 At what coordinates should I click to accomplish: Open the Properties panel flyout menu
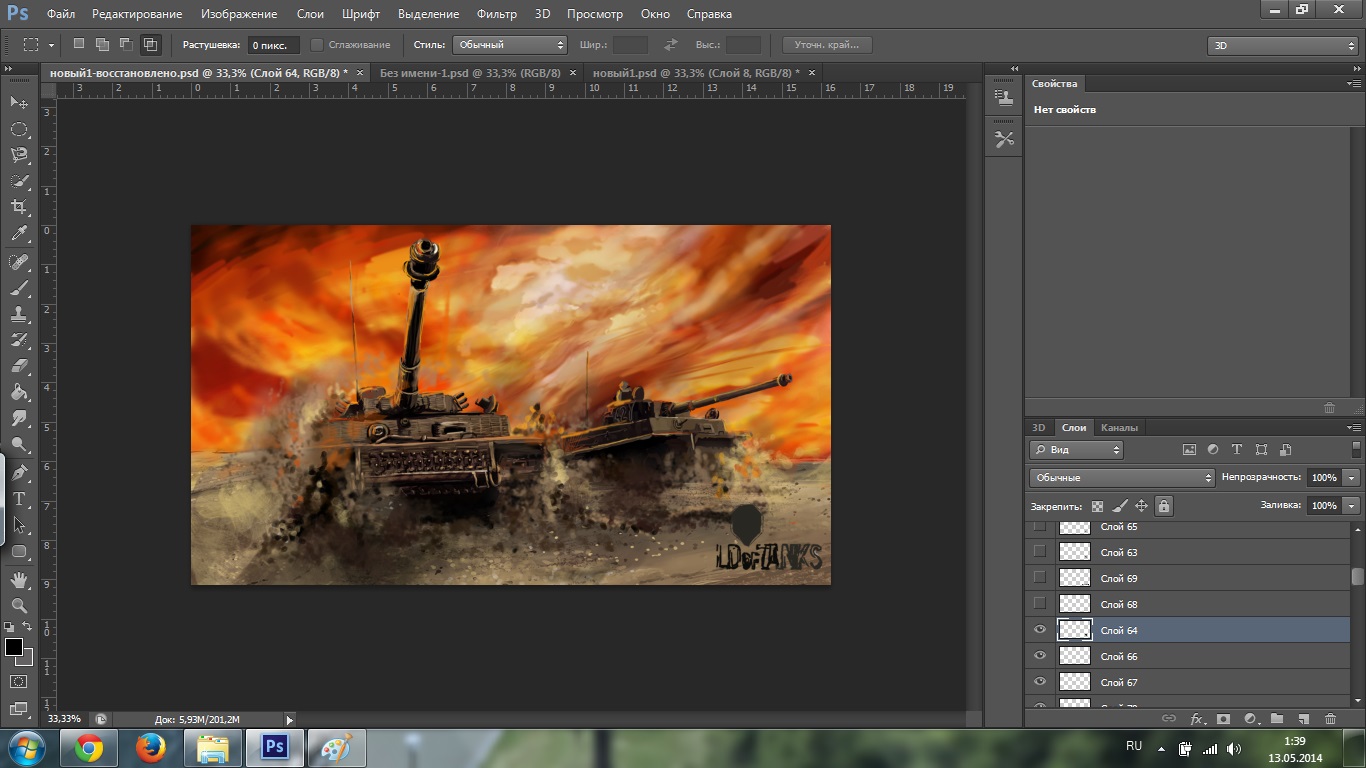tap(1354, 84)
